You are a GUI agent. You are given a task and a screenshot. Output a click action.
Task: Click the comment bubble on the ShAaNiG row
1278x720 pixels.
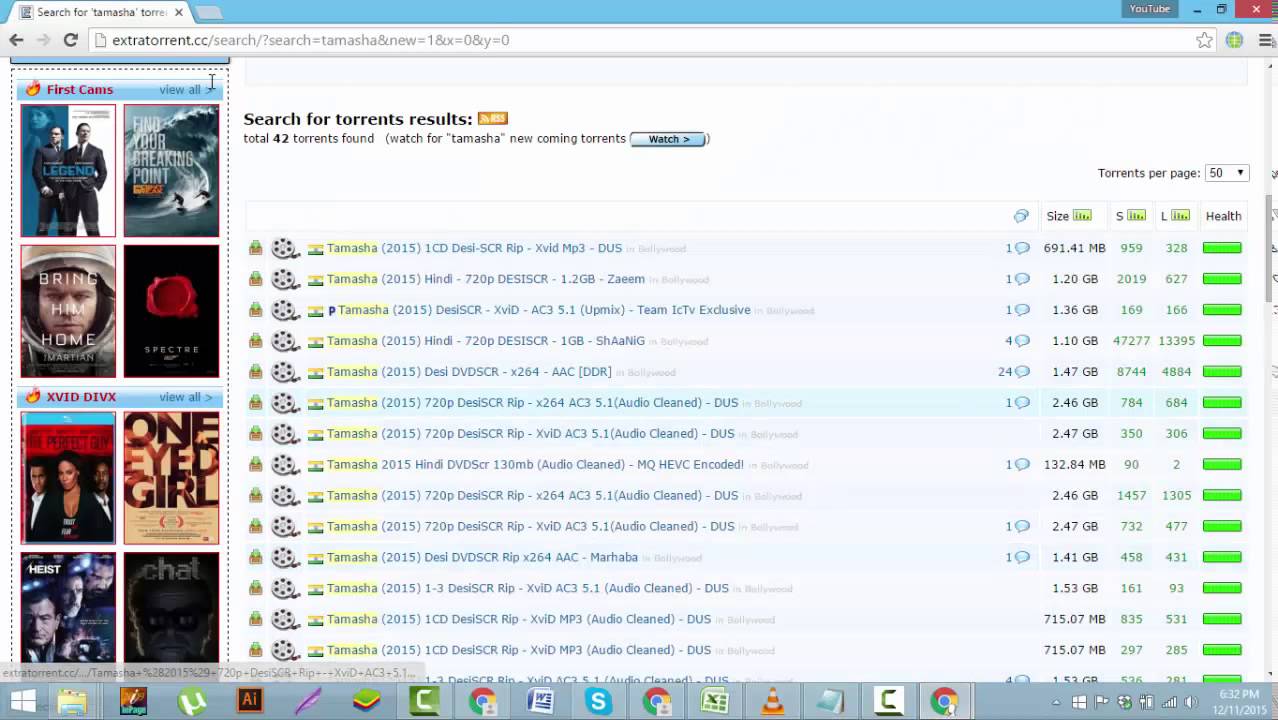[x=1022, y=341]
